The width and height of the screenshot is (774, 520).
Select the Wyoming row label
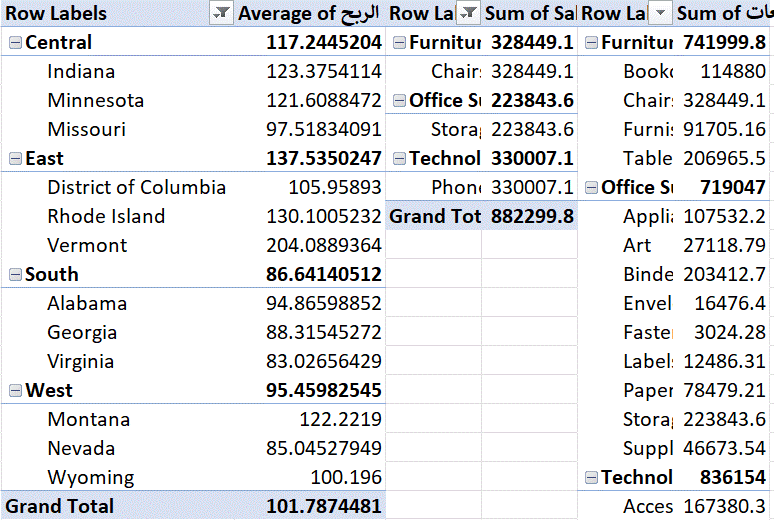[x=90, y=478]
